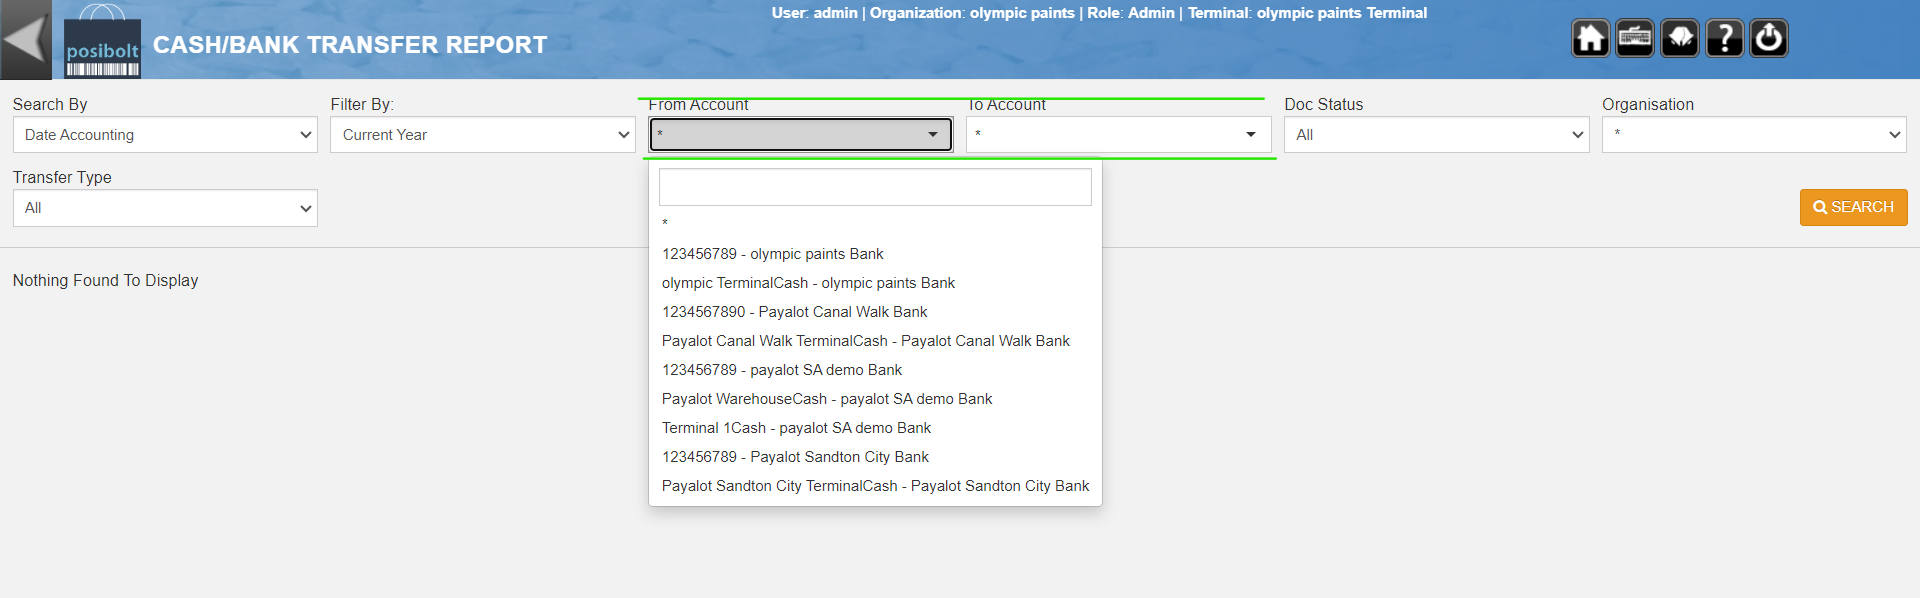
Task: Click the CASH/BANK TRANSFER REPORT title
Action: (350, 45)
